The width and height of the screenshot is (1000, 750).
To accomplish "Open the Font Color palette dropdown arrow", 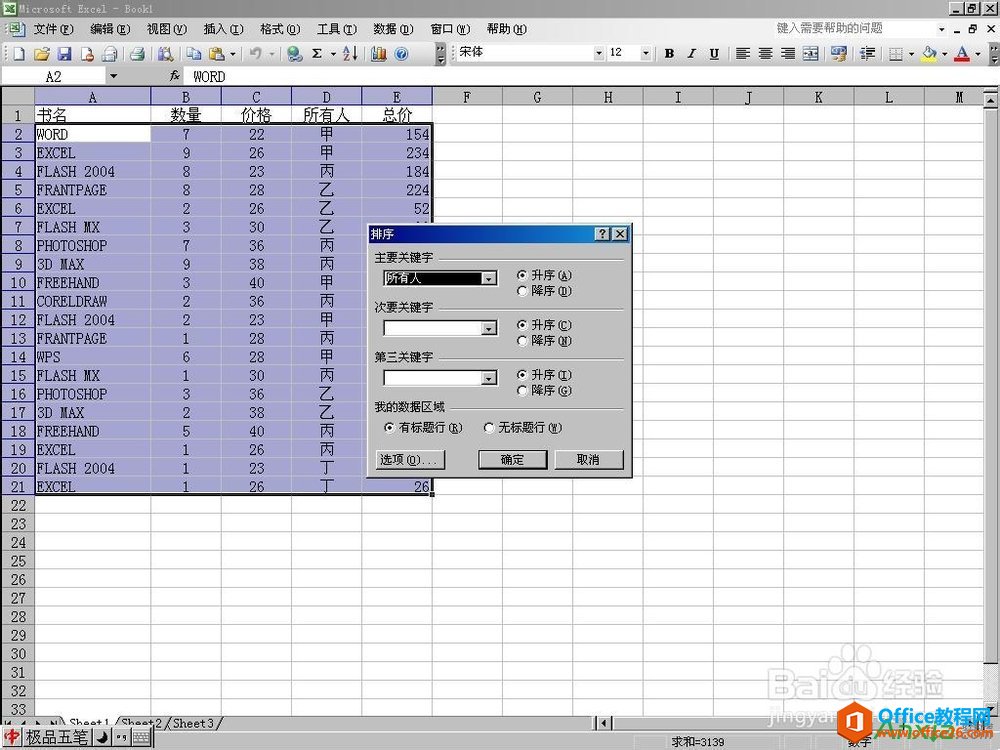I will pos(978,54).
